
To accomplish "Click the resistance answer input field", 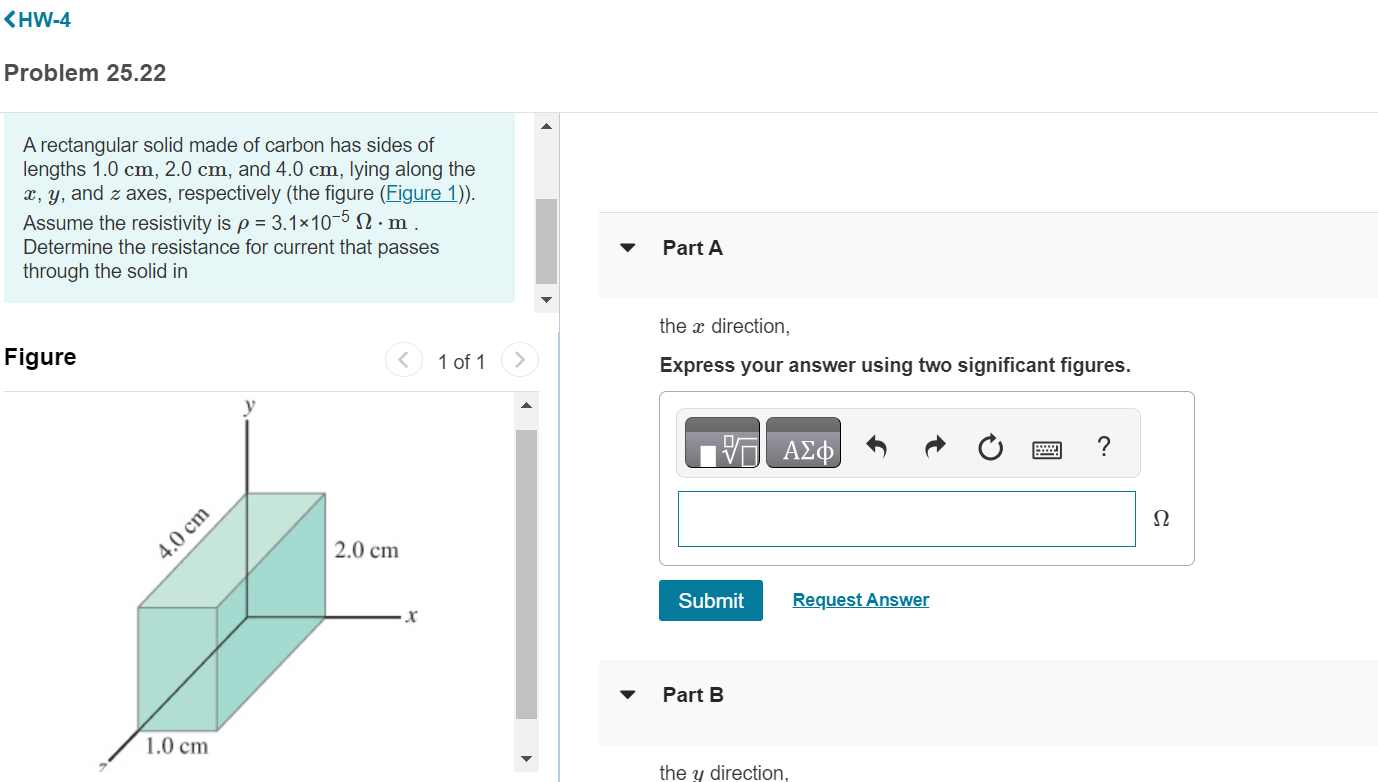I will 907,519.
